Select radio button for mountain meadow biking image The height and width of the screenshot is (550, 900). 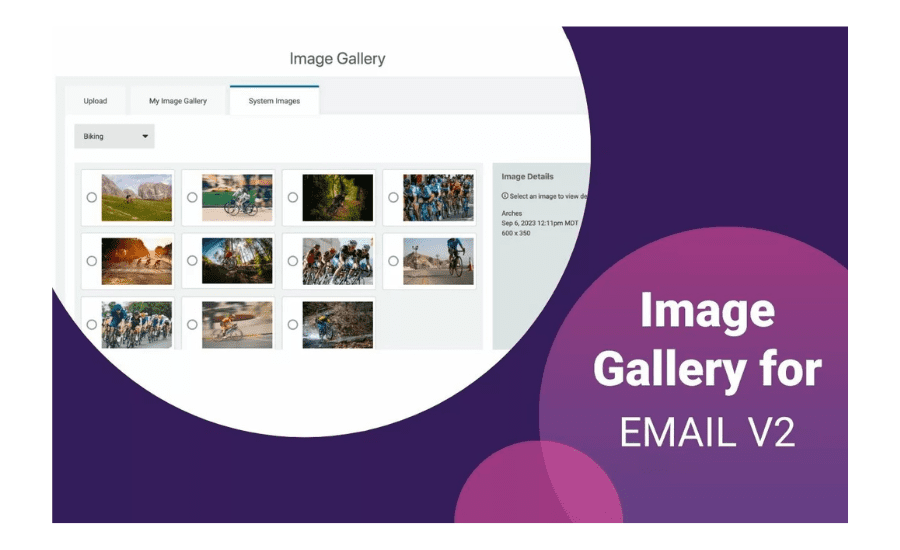pyautogui.click(x=92, y=197)
